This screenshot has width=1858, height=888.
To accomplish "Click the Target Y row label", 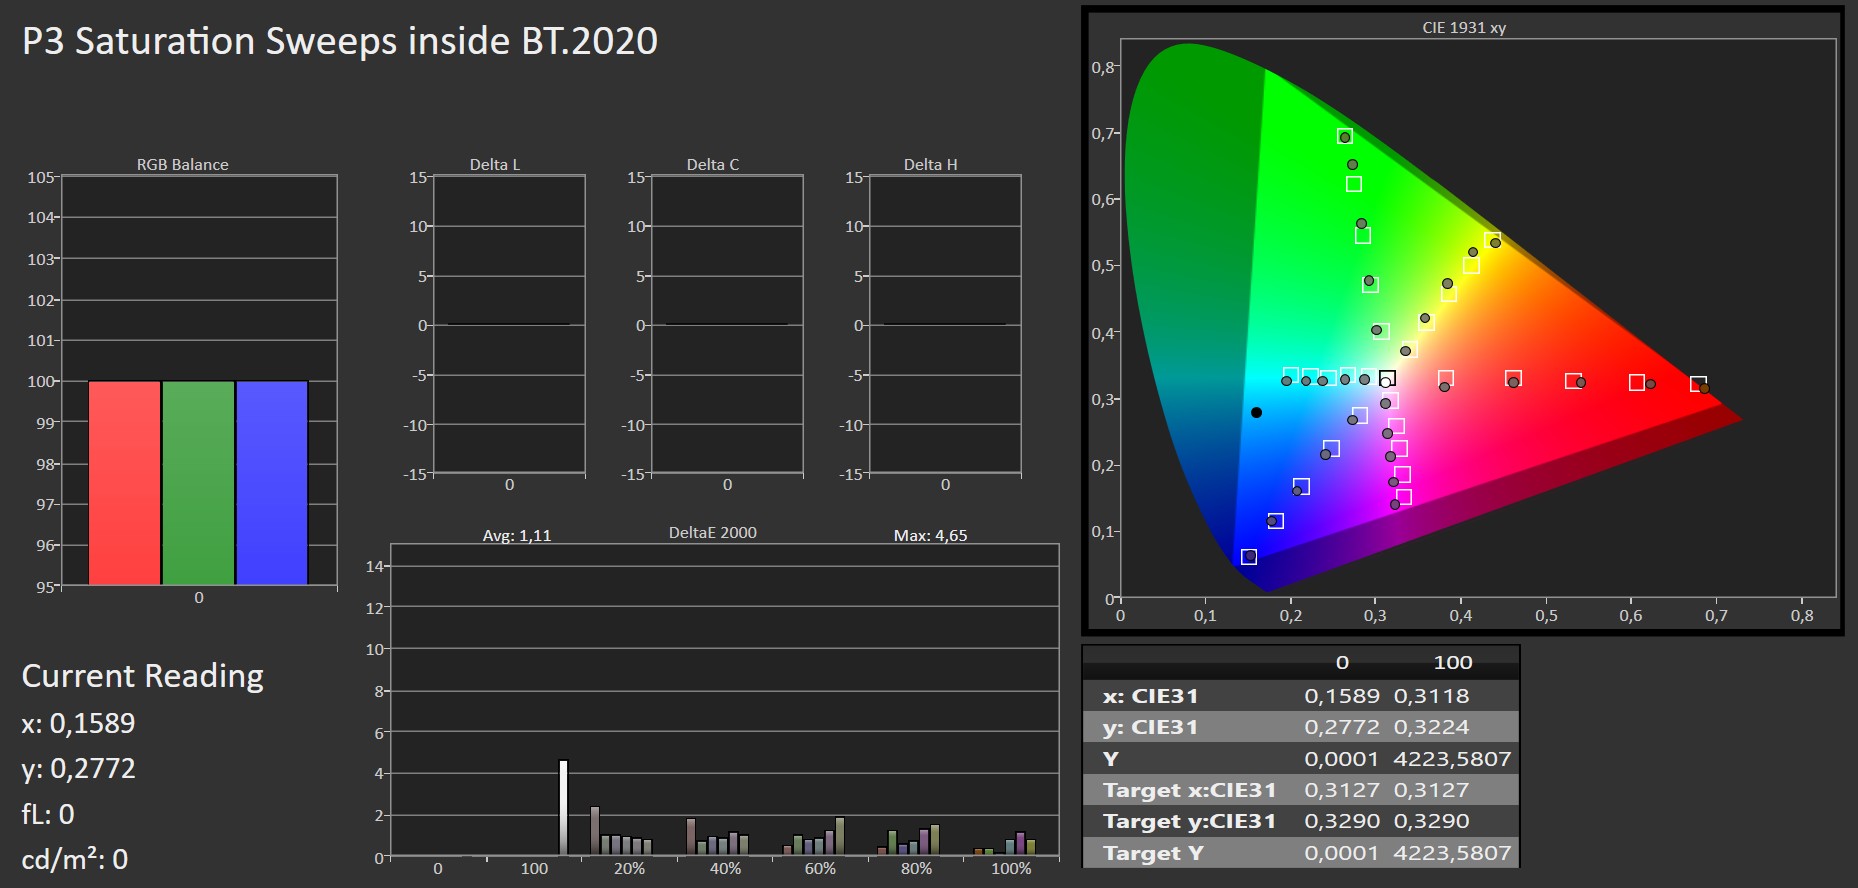I will point(1153,853).
